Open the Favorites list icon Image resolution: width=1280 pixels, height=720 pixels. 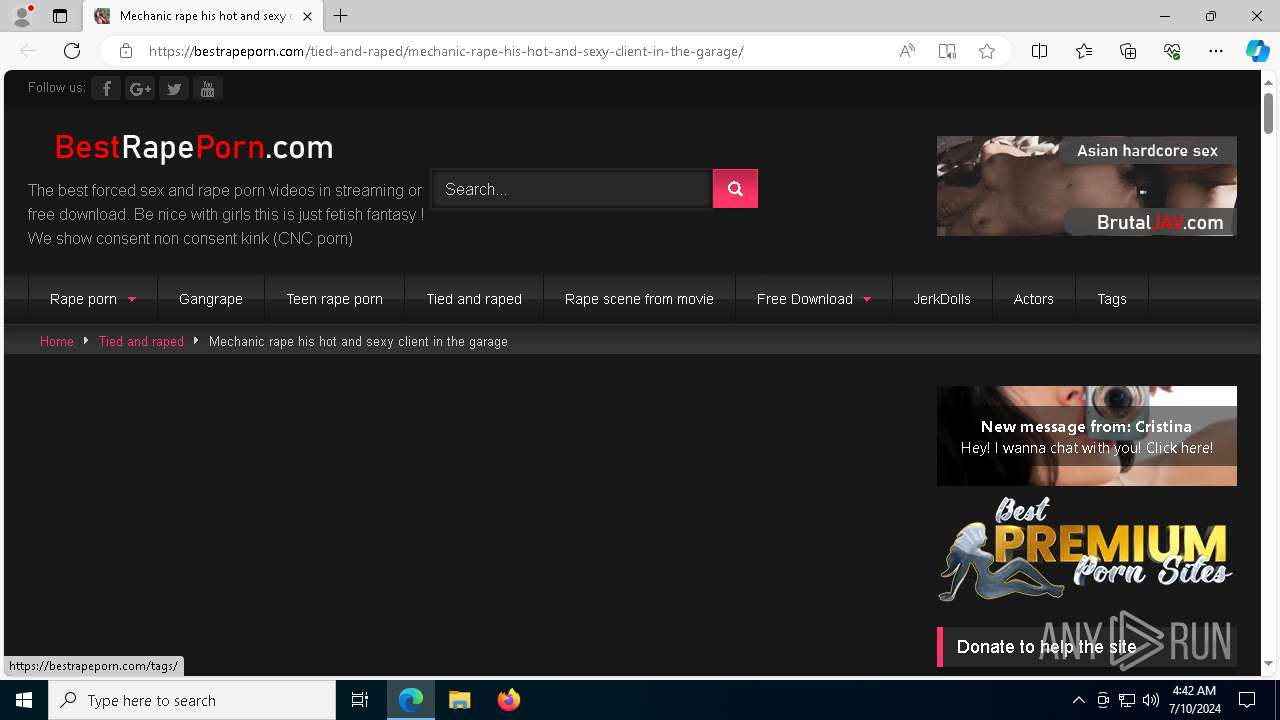tap(1084, 51)
